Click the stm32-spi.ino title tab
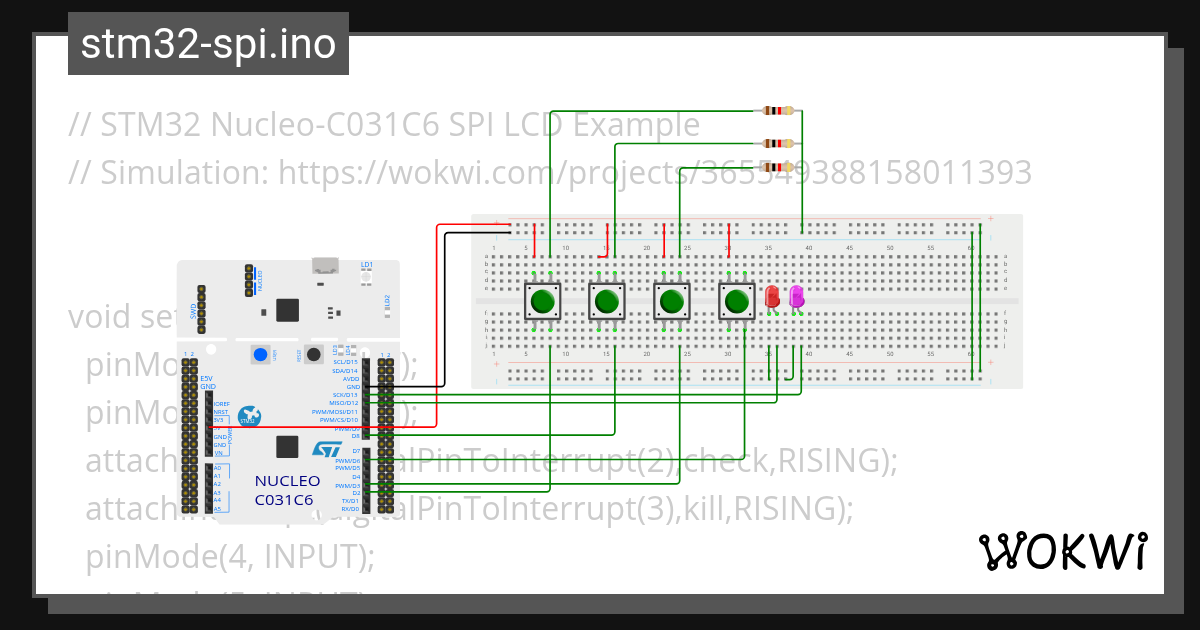The height and width of the screenshot is (630, 1200). (208, 43)
